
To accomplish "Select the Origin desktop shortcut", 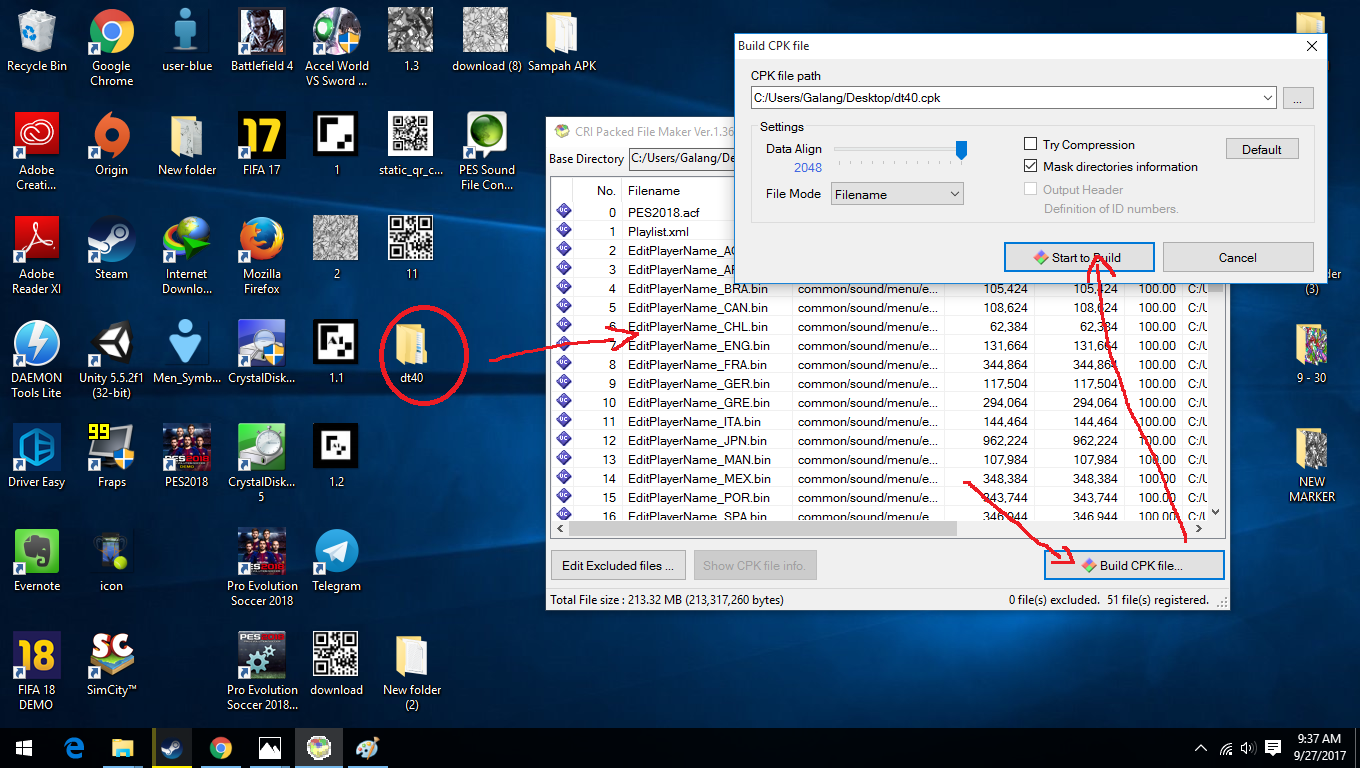I will coord(112,145).
